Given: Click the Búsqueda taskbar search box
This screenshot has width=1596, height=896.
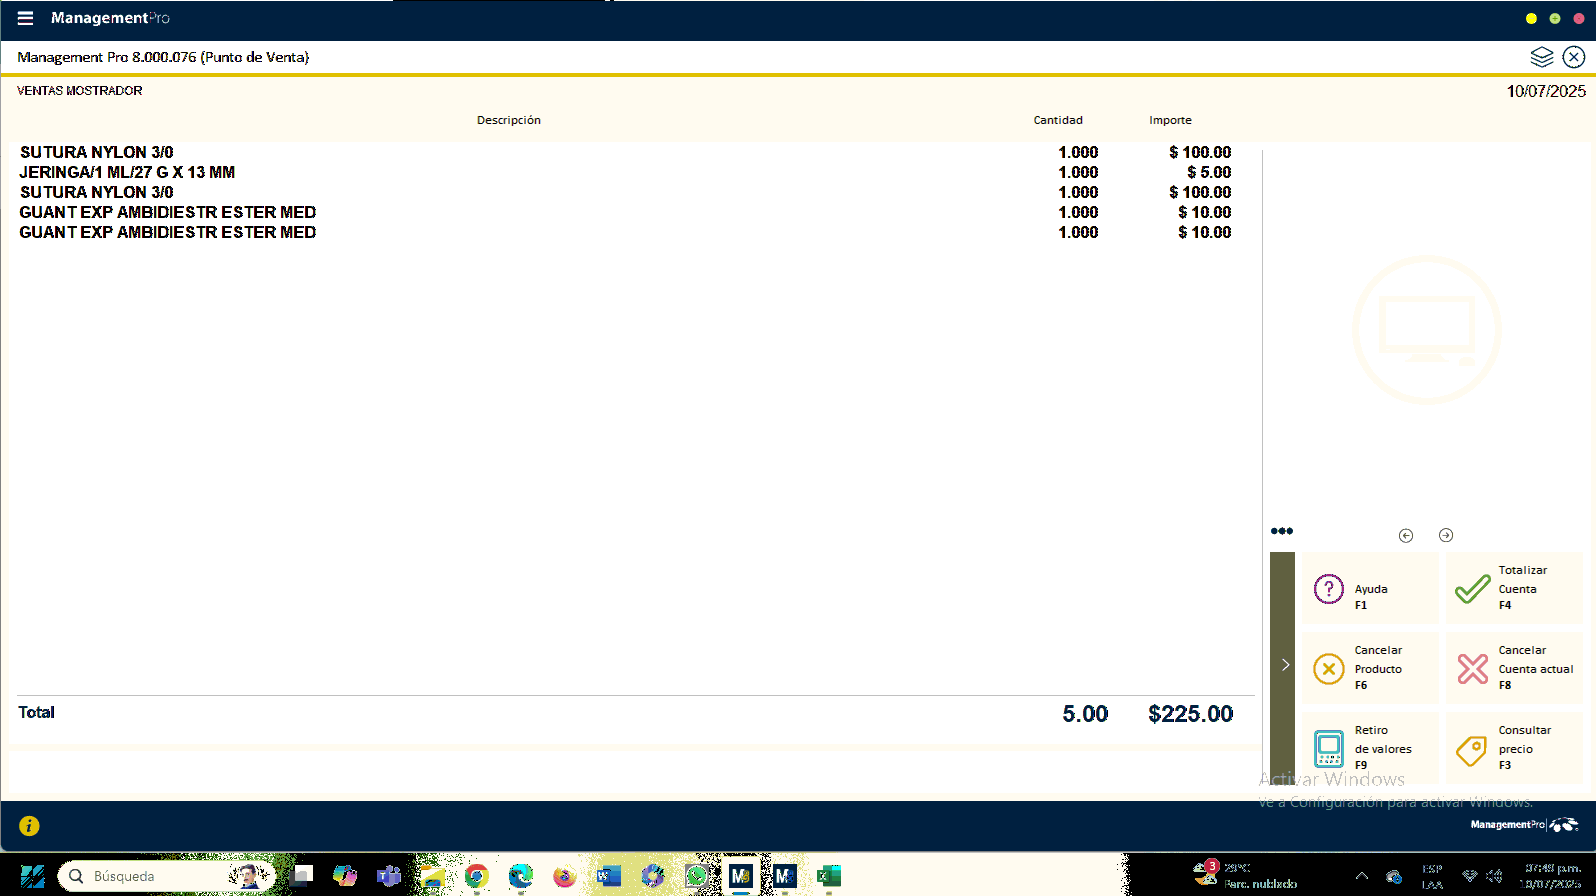Looking at the screenshot, I should 167,877.
